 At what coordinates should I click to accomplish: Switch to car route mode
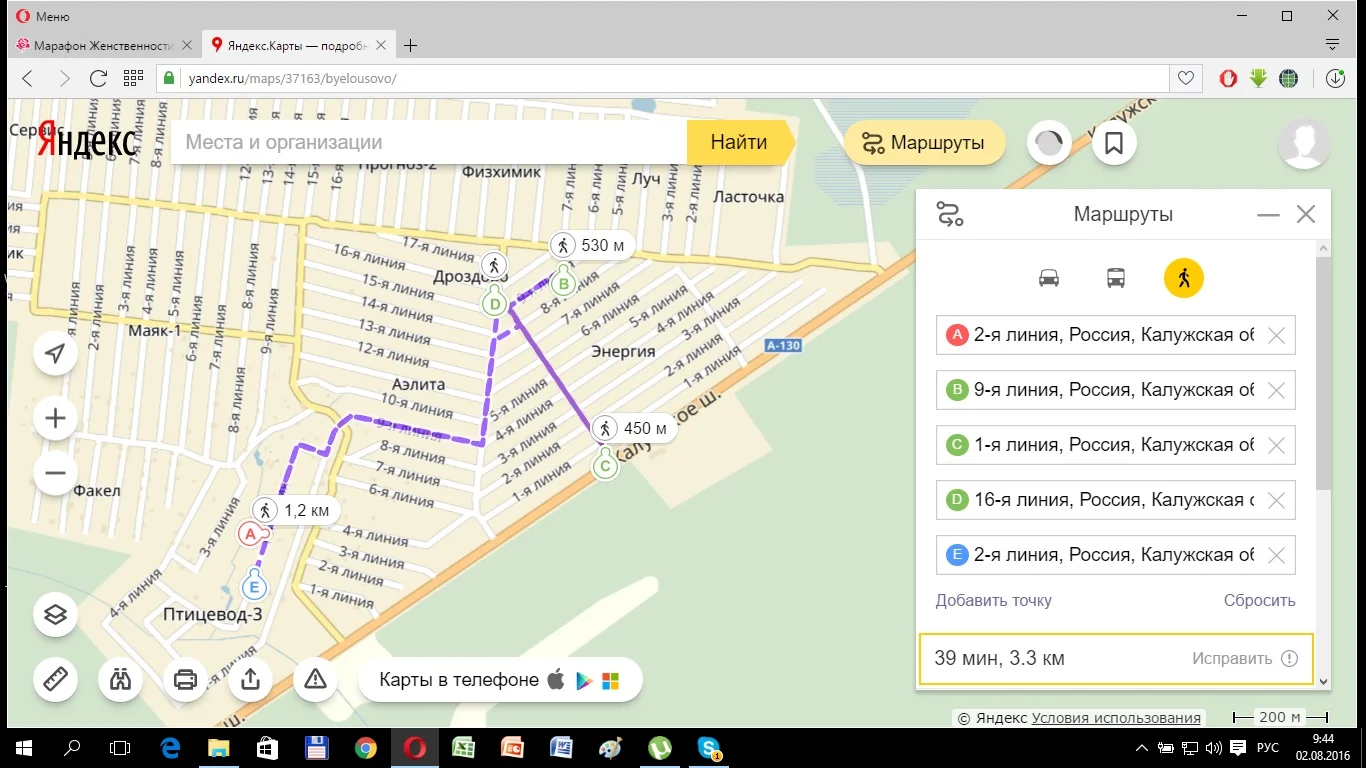coord(1049,278)
